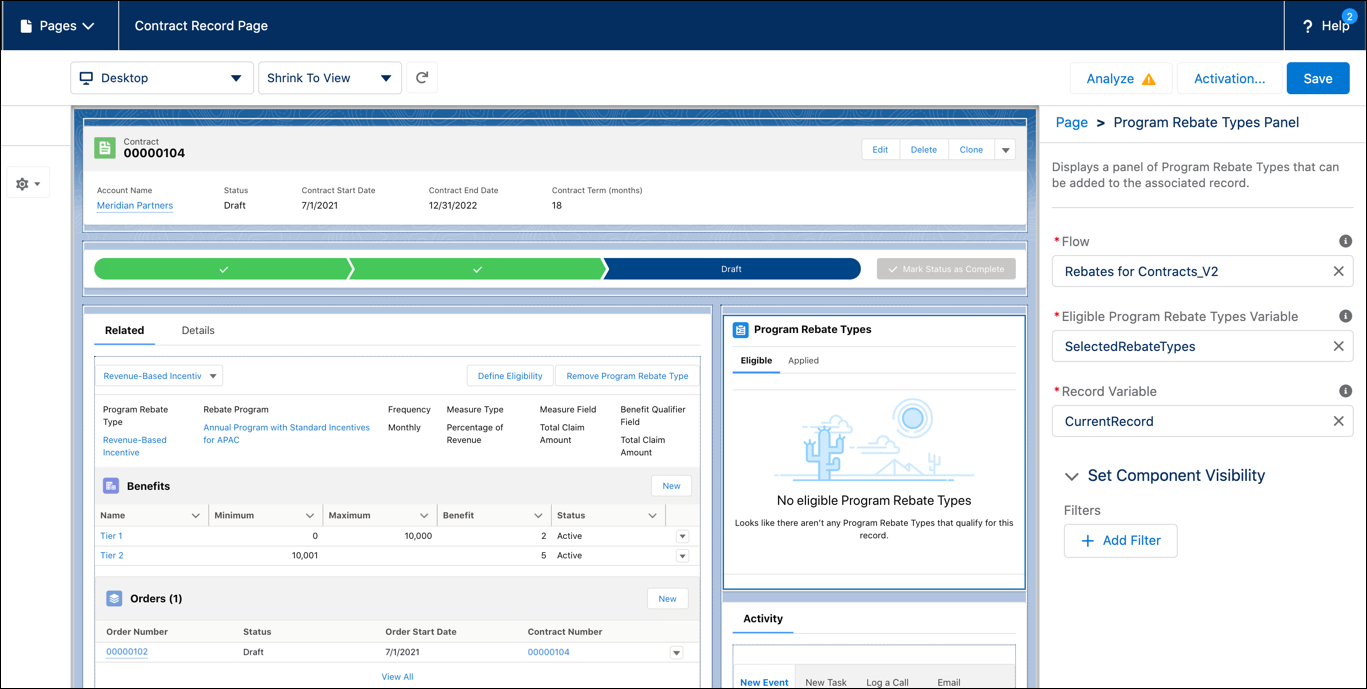Click the Benefits related list icon
Screen dimensions: 1367x689
point(112,485)
